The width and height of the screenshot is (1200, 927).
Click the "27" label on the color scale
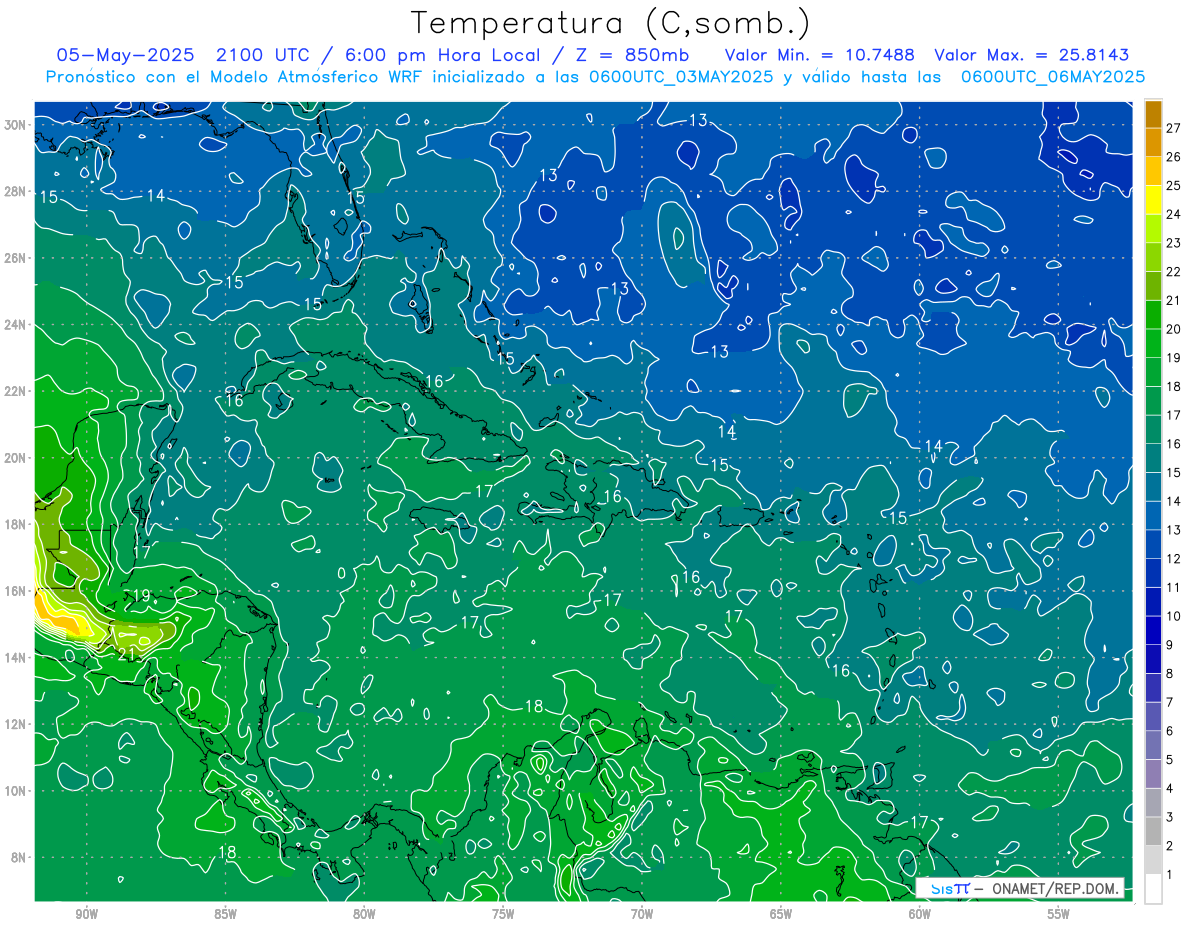tap(1174, 128)
